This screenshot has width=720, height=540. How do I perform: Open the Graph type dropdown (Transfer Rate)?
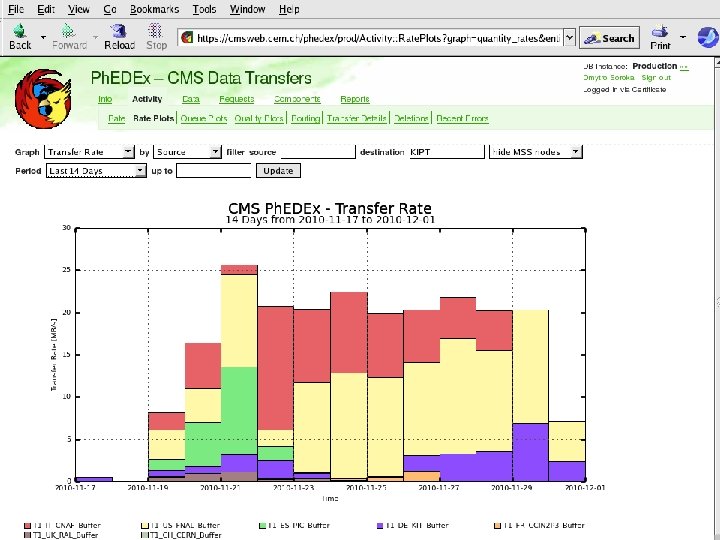point(89,152)
